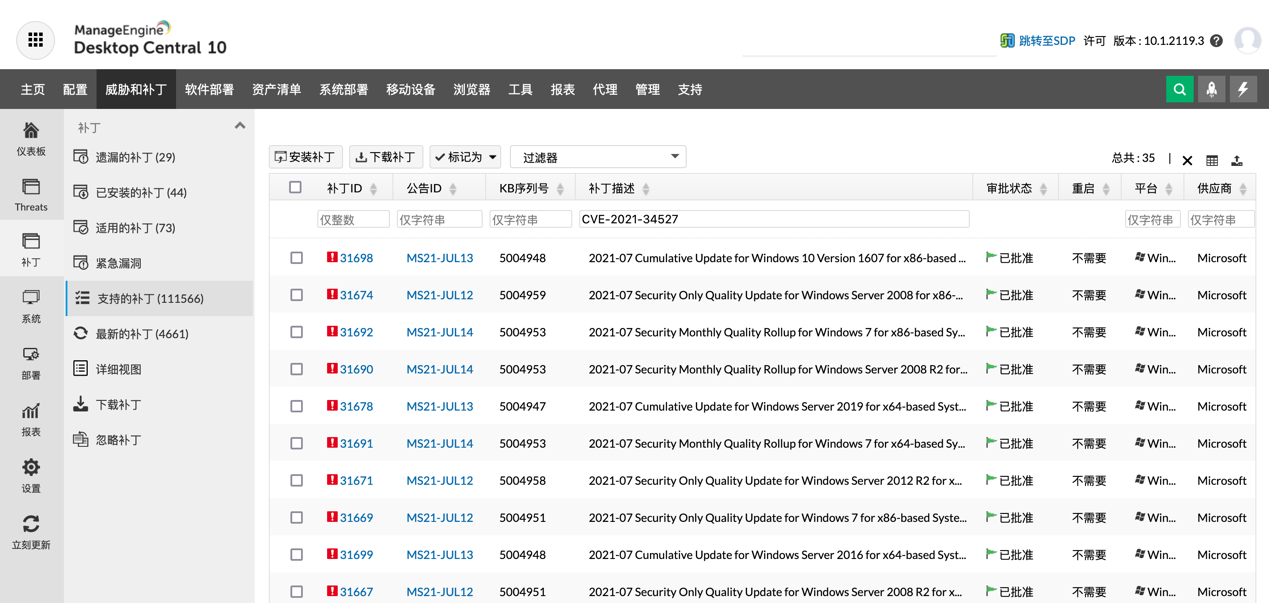Click the help question mark icon
1269x603 pixels.
coord(1216,41)
